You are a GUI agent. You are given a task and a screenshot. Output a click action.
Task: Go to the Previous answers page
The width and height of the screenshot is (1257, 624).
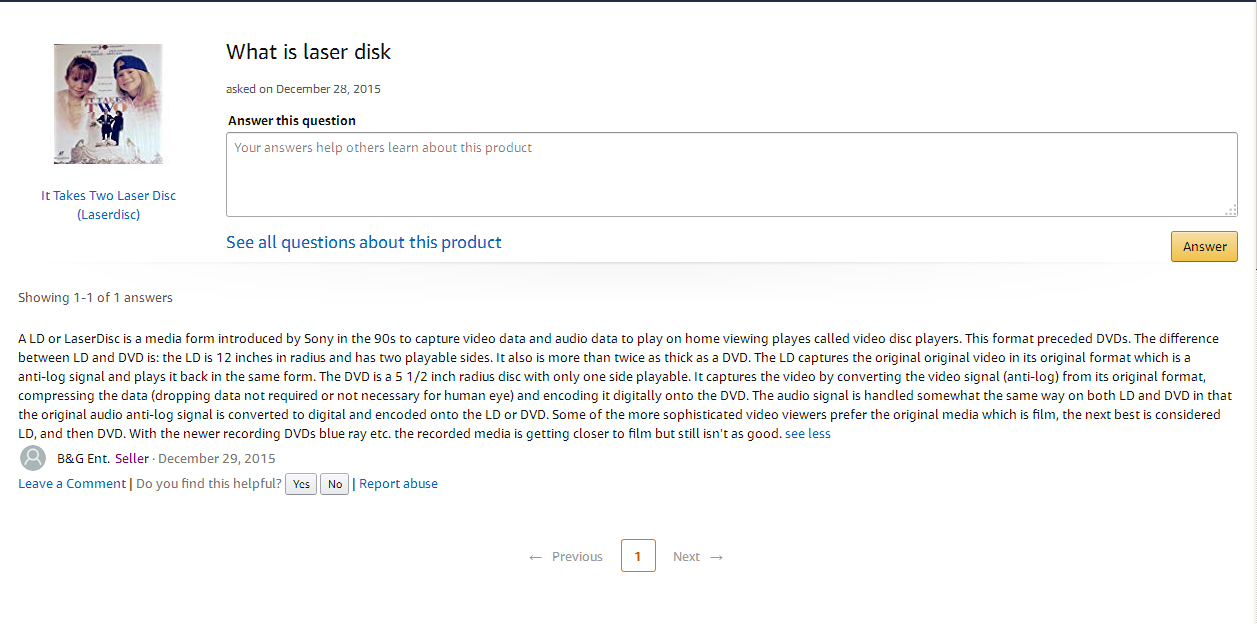tap(566, 557)
